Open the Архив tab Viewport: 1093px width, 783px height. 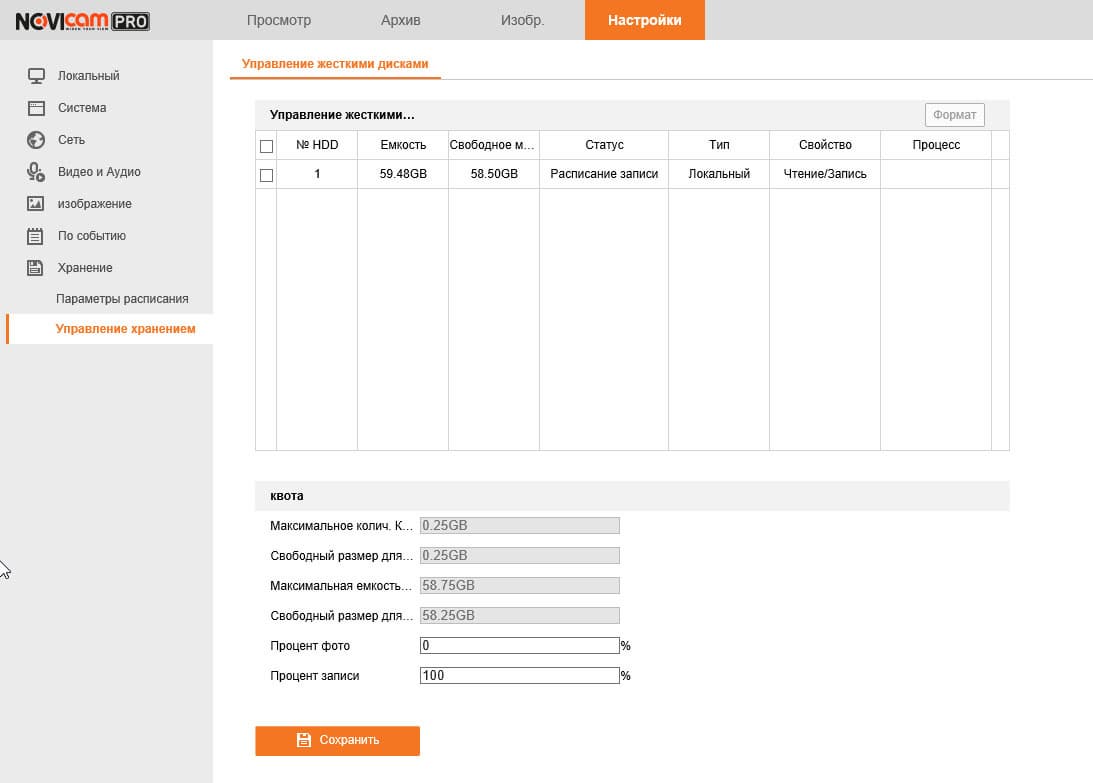point(401,20)
